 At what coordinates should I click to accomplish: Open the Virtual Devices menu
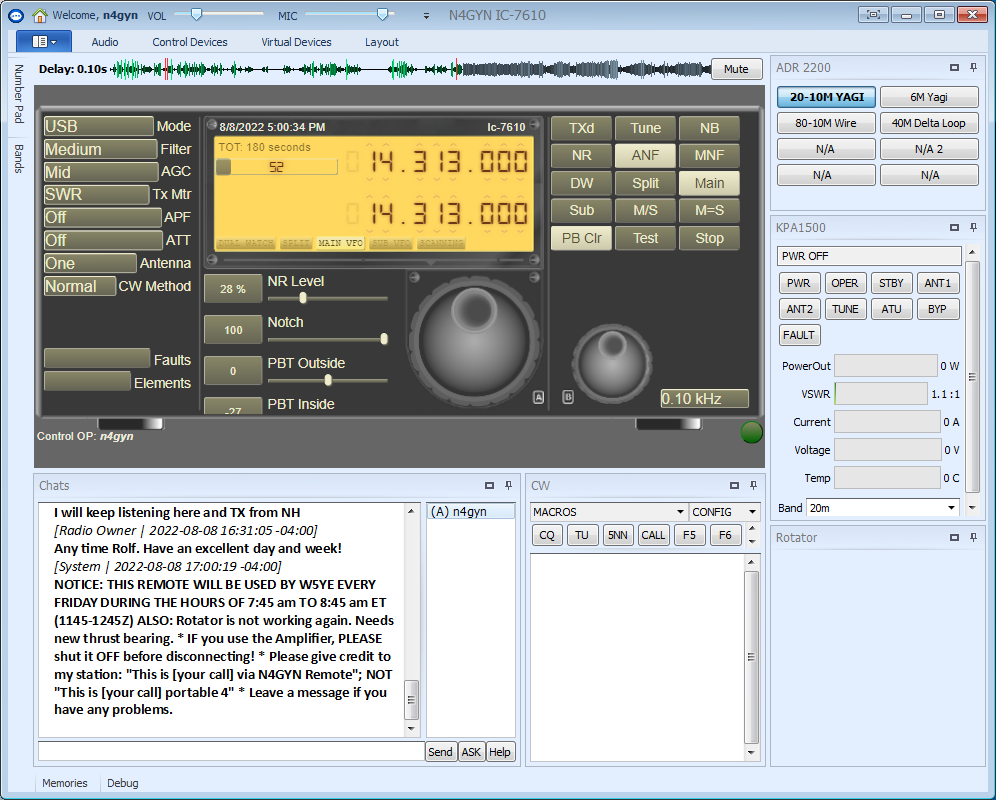(297, 42)
